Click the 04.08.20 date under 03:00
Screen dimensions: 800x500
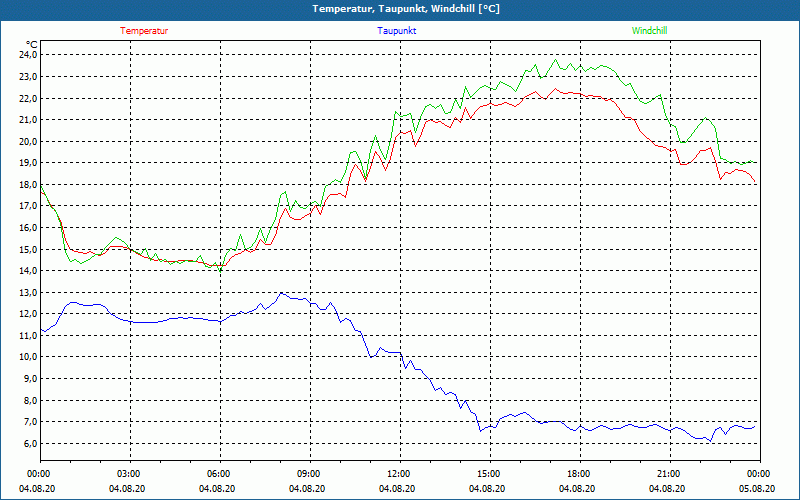click(x=127, y=488)
